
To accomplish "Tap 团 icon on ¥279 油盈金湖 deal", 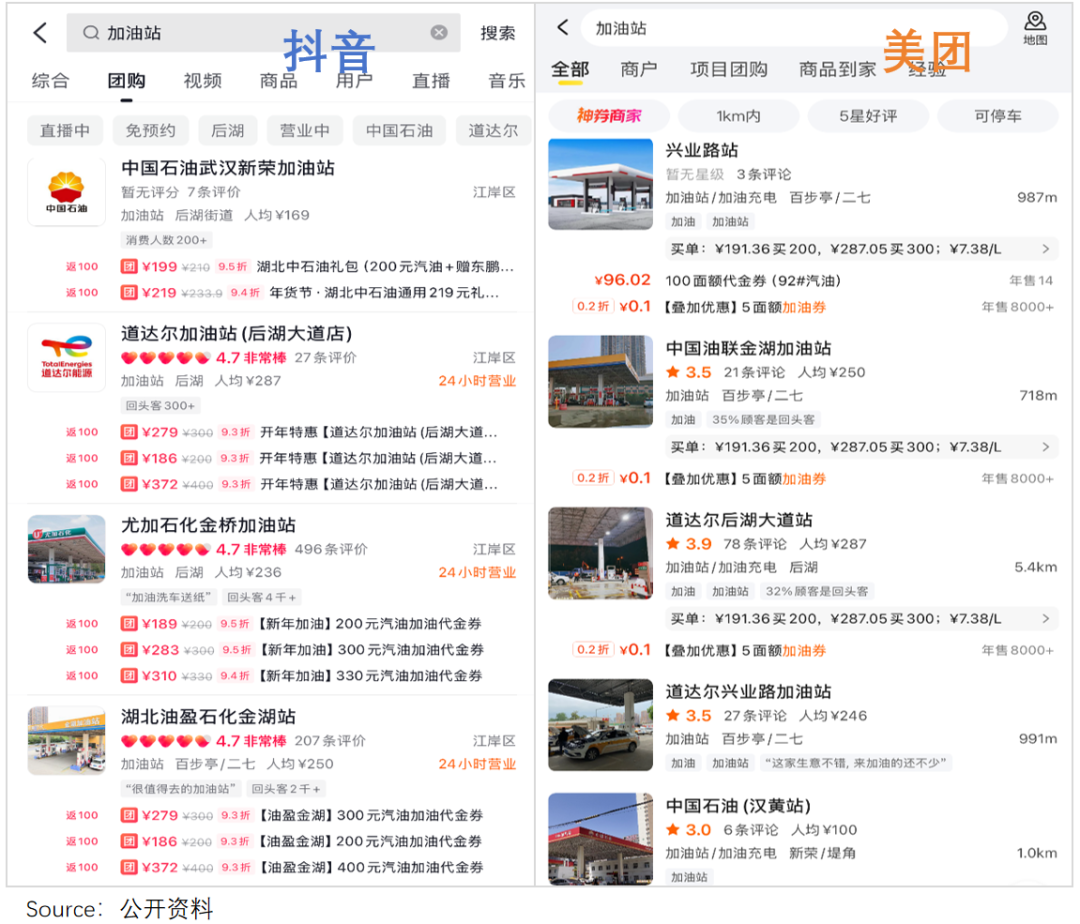I will [x=129, y=815].
